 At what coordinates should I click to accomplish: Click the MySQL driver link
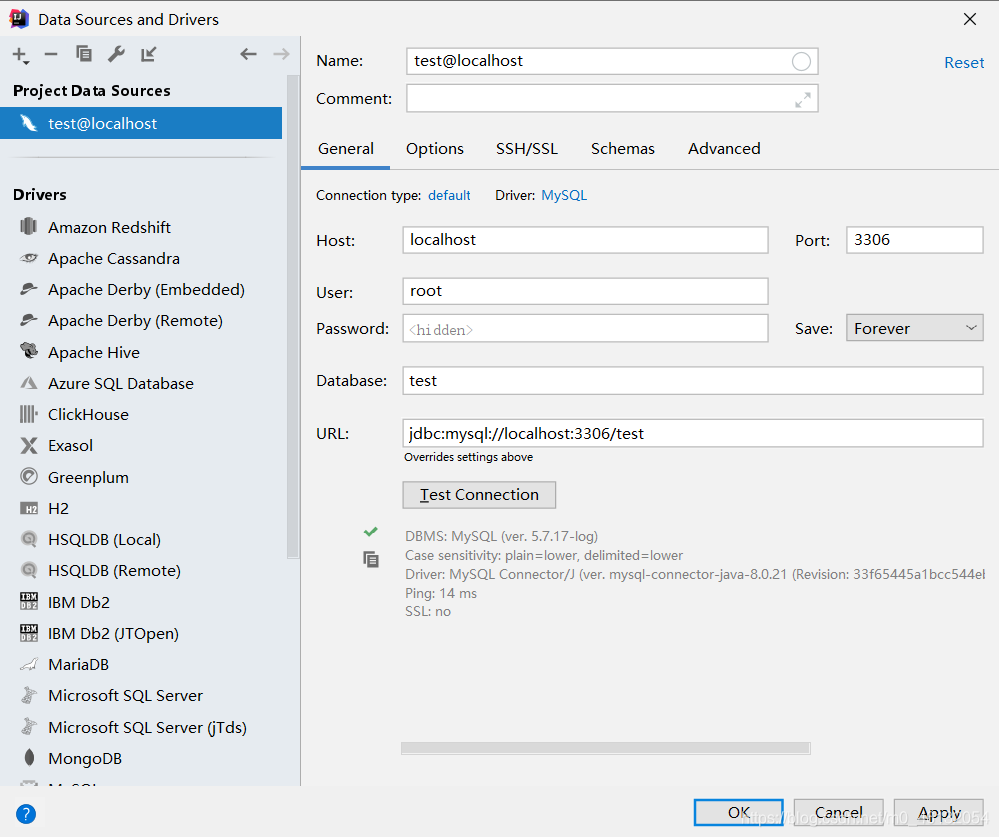coord(564,196)
